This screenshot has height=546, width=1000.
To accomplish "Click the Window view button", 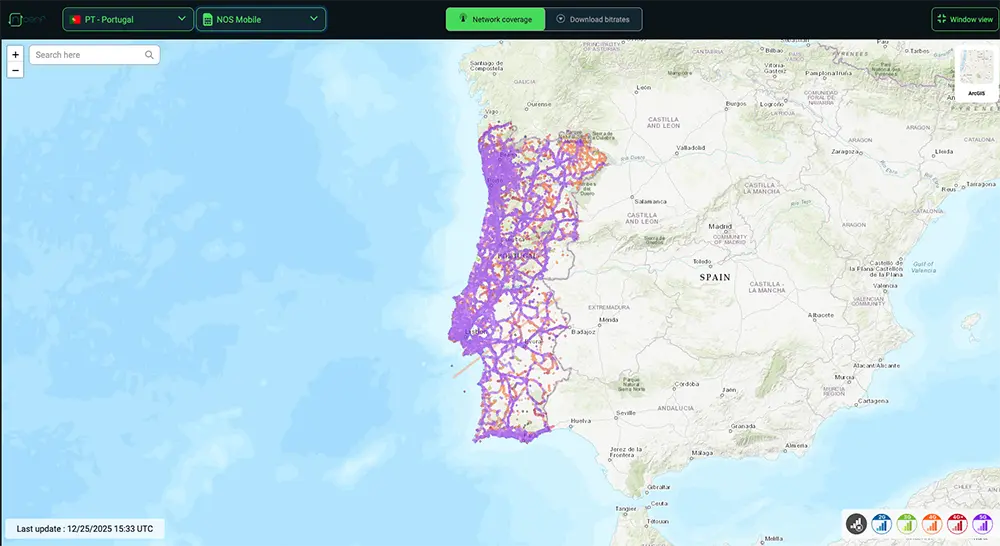I will click(x=965, y=19).
